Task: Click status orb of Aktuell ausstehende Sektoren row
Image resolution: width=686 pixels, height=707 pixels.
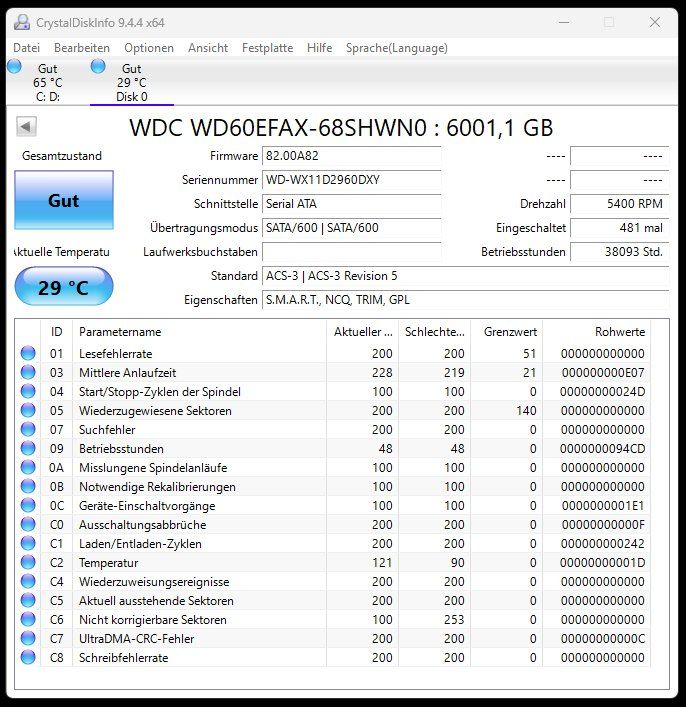Action: point(28,600)
